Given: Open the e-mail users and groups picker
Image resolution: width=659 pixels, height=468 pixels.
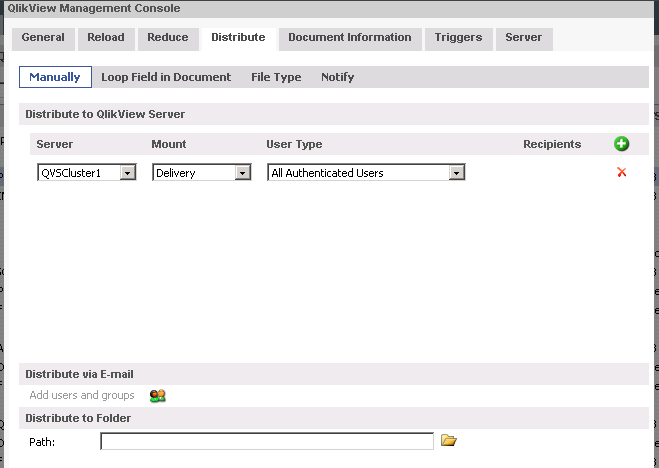Looking at the screenshot, I should tap(158, 395).
